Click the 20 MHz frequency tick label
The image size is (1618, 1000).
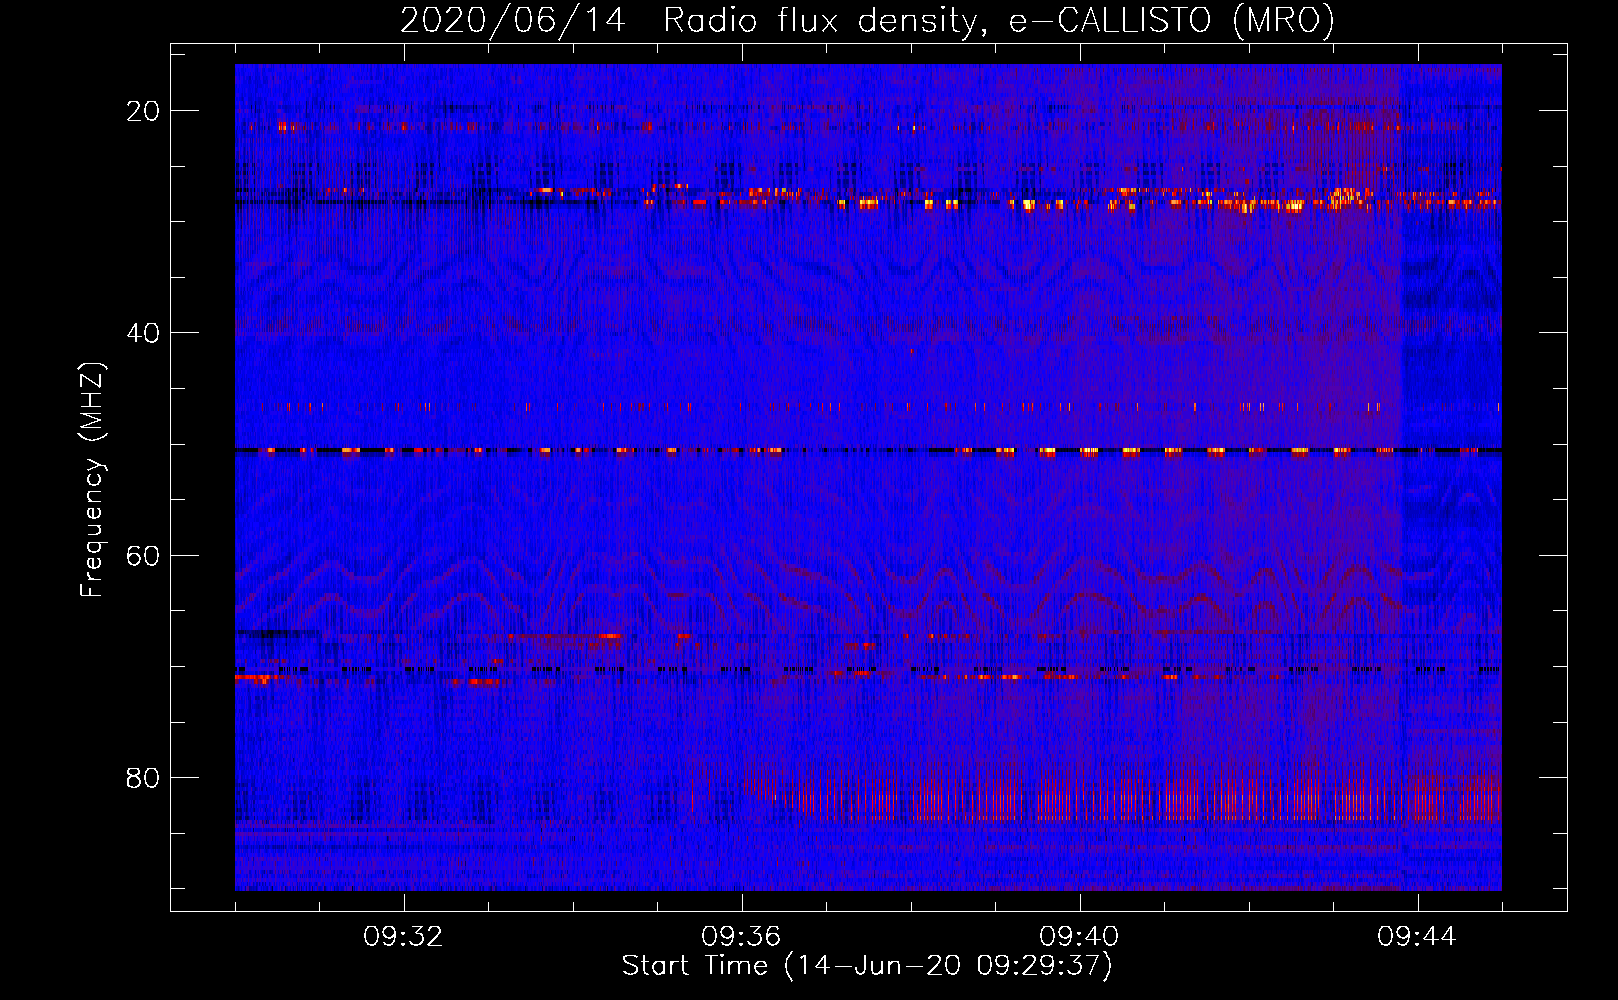pyautogui.click(x=143, y=111)
